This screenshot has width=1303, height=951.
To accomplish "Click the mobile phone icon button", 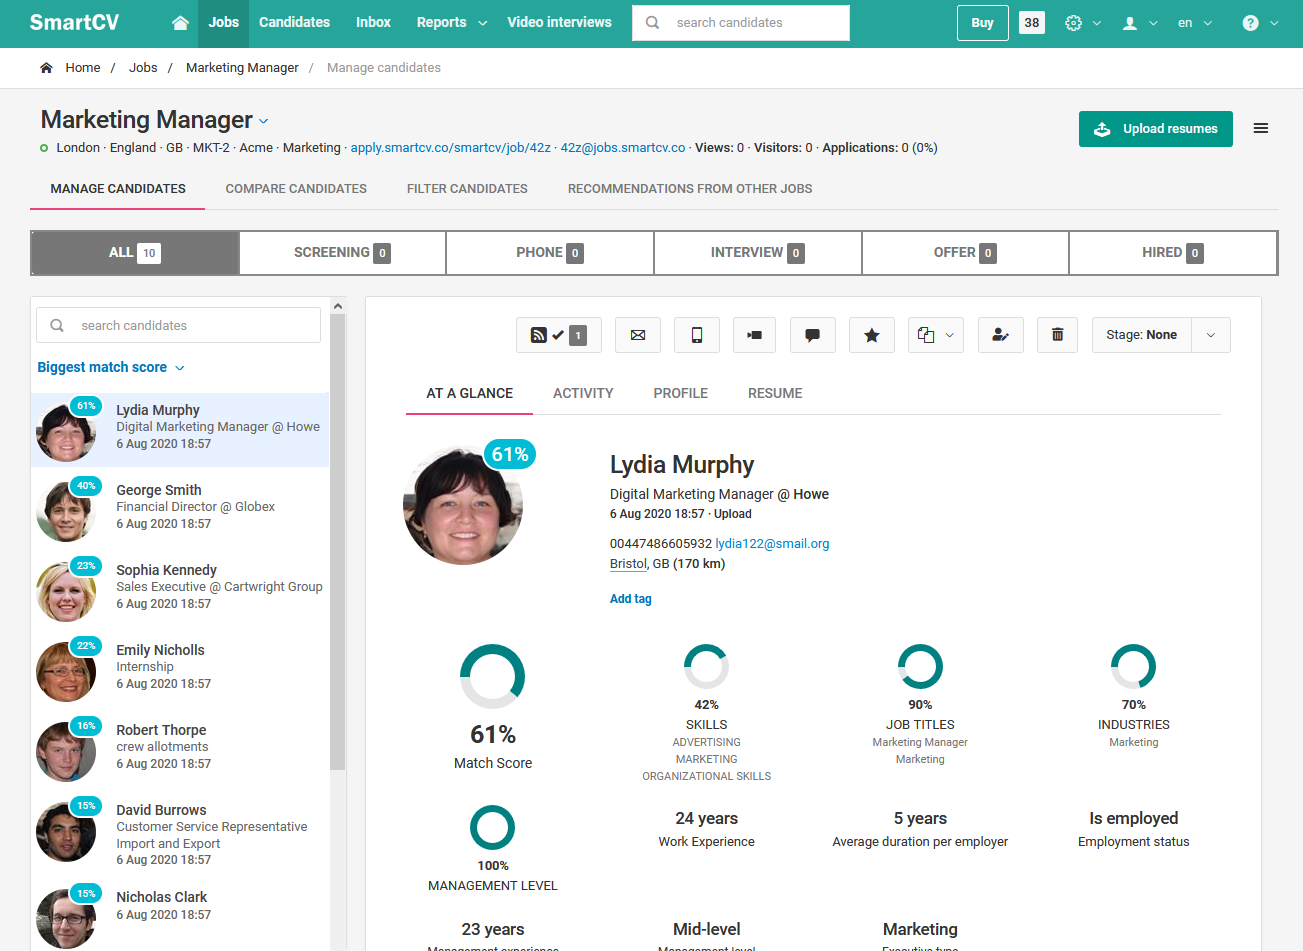I will (697, 335).
